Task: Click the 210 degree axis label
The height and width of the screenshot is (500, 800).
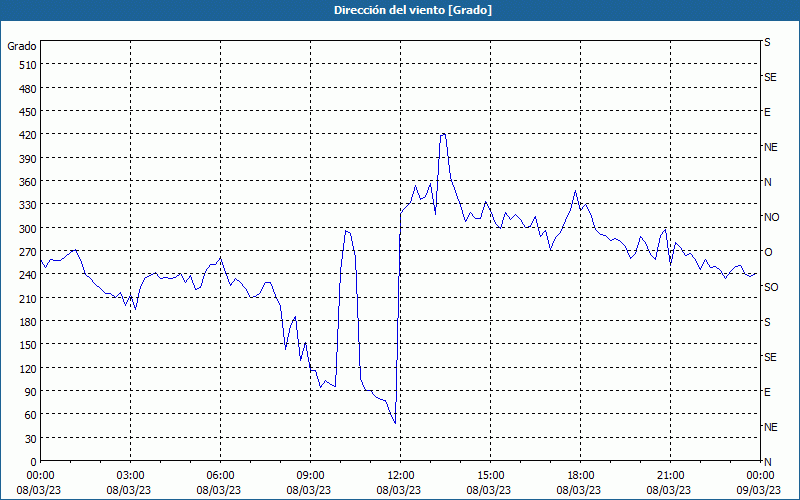Action: [x=28, y=298]
